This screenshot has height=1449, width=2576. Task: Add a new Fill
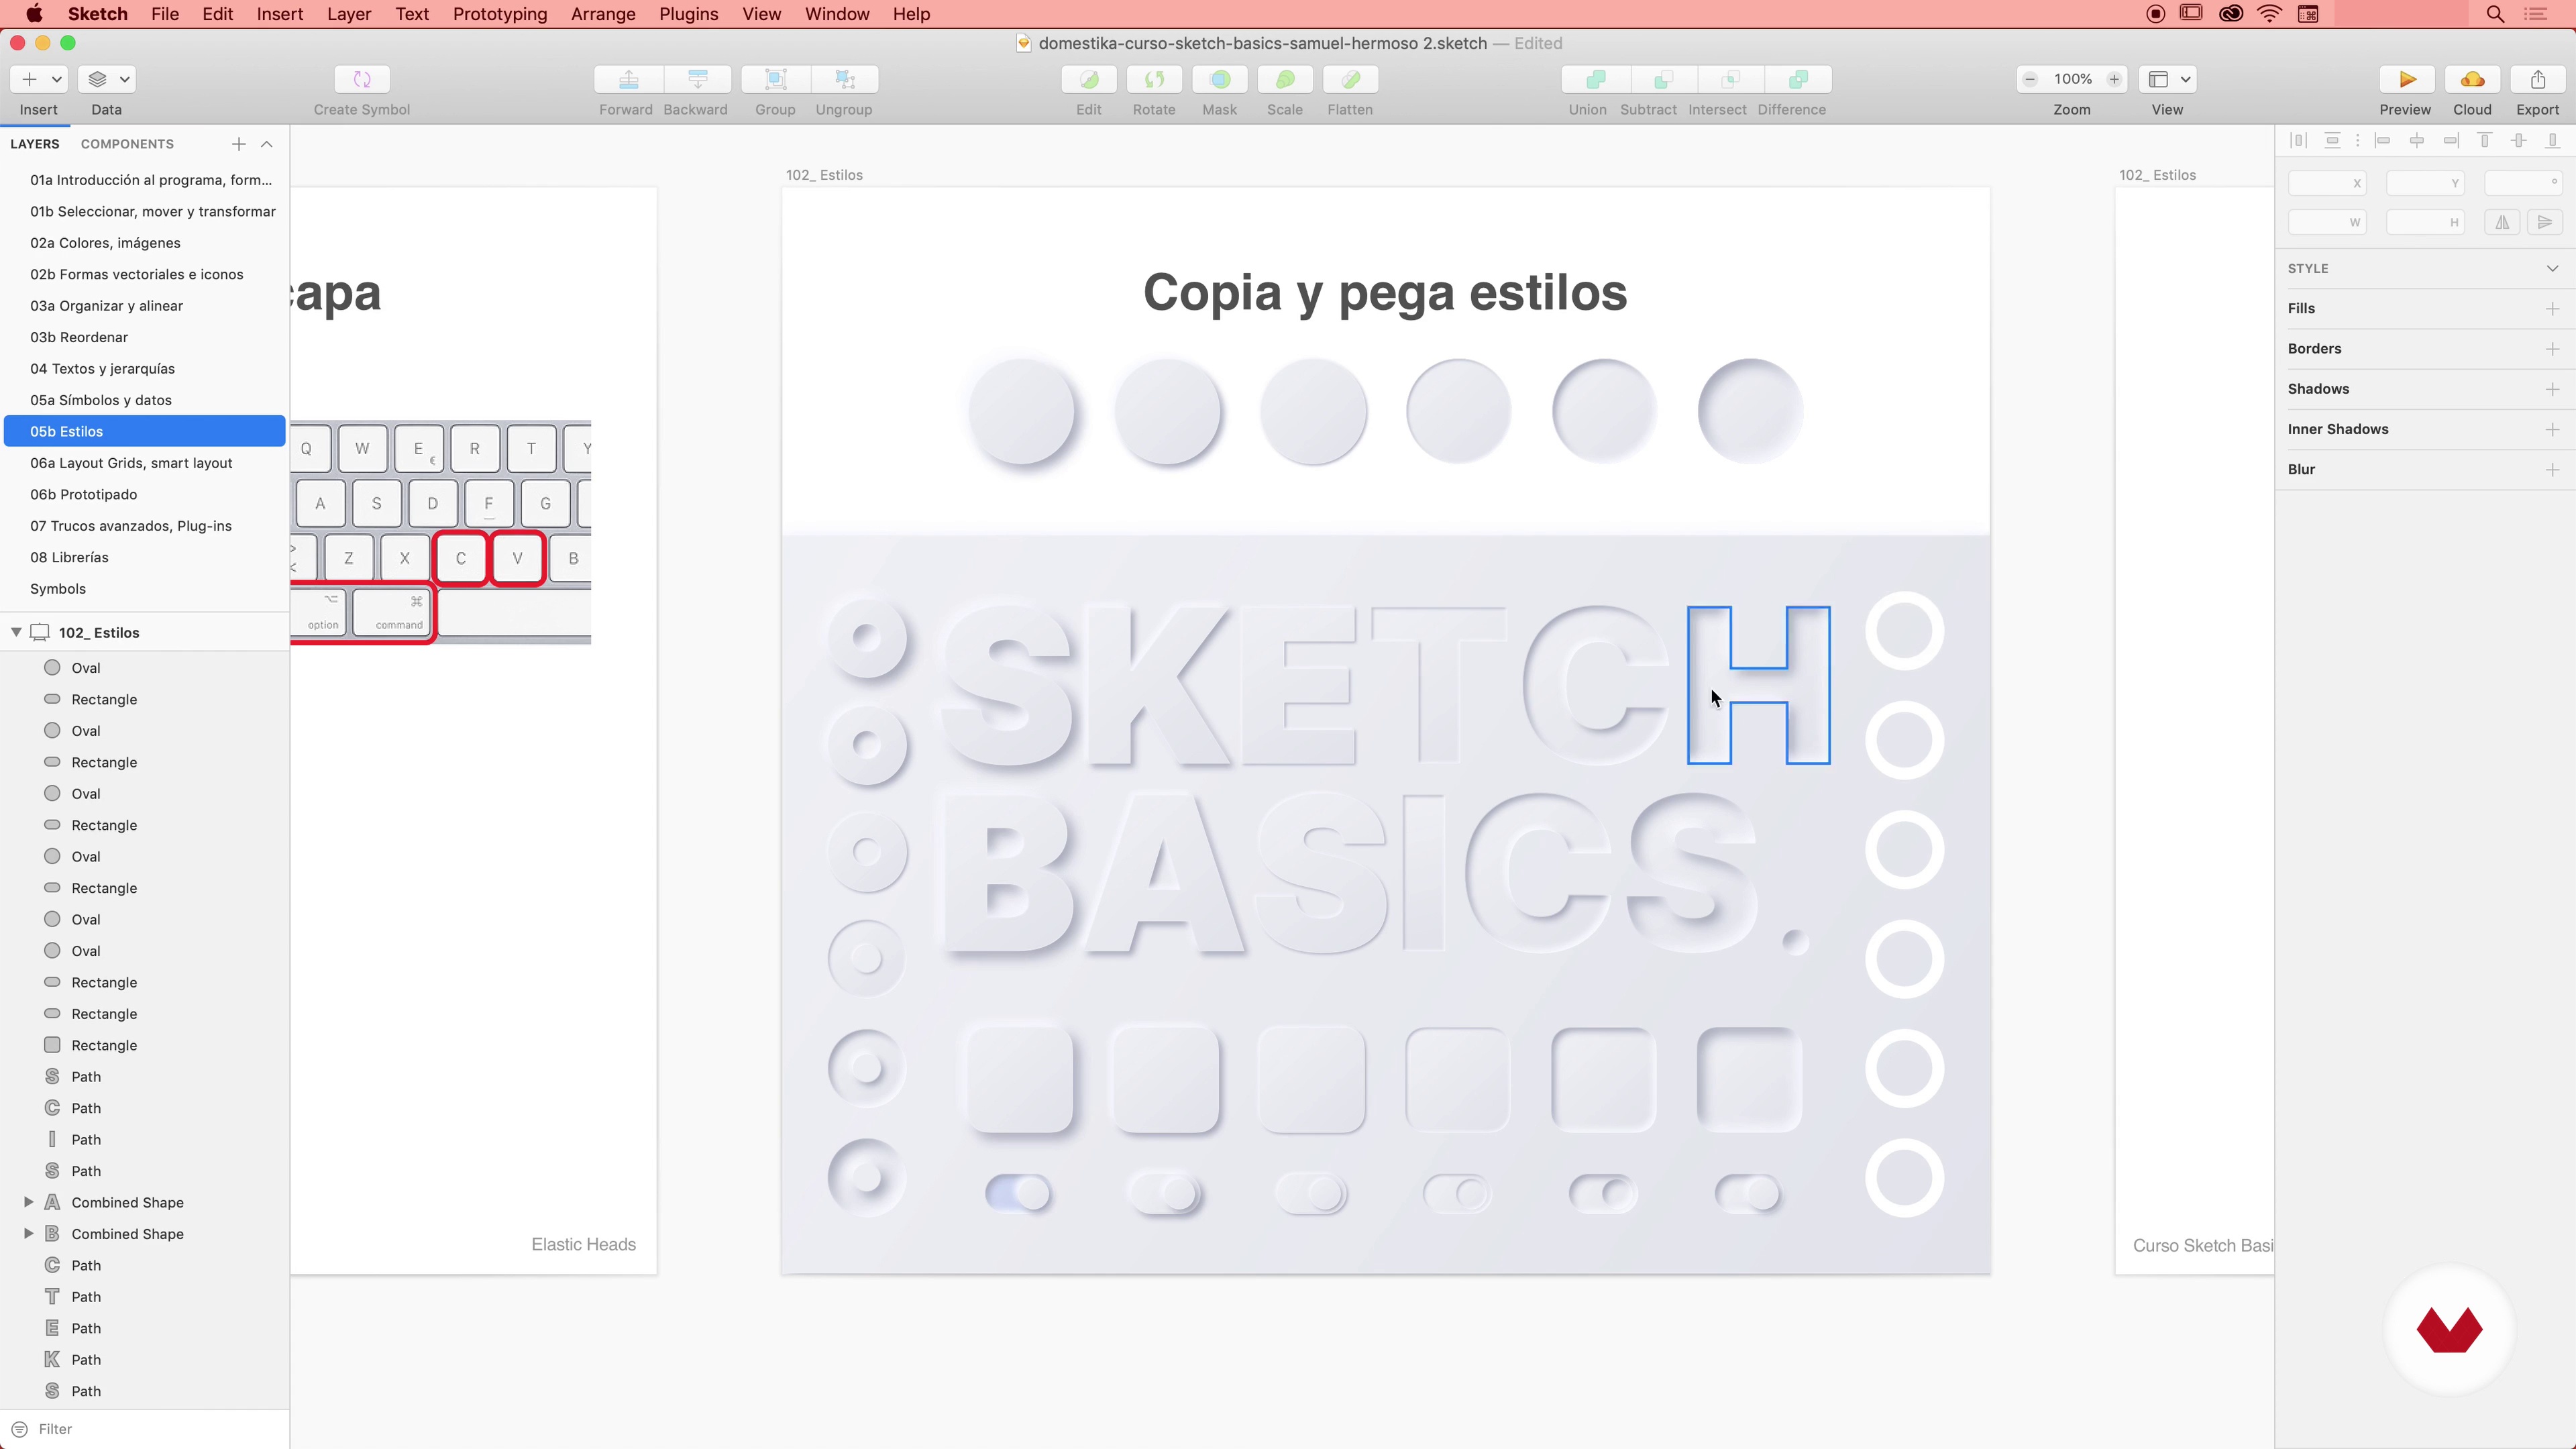2552,308
